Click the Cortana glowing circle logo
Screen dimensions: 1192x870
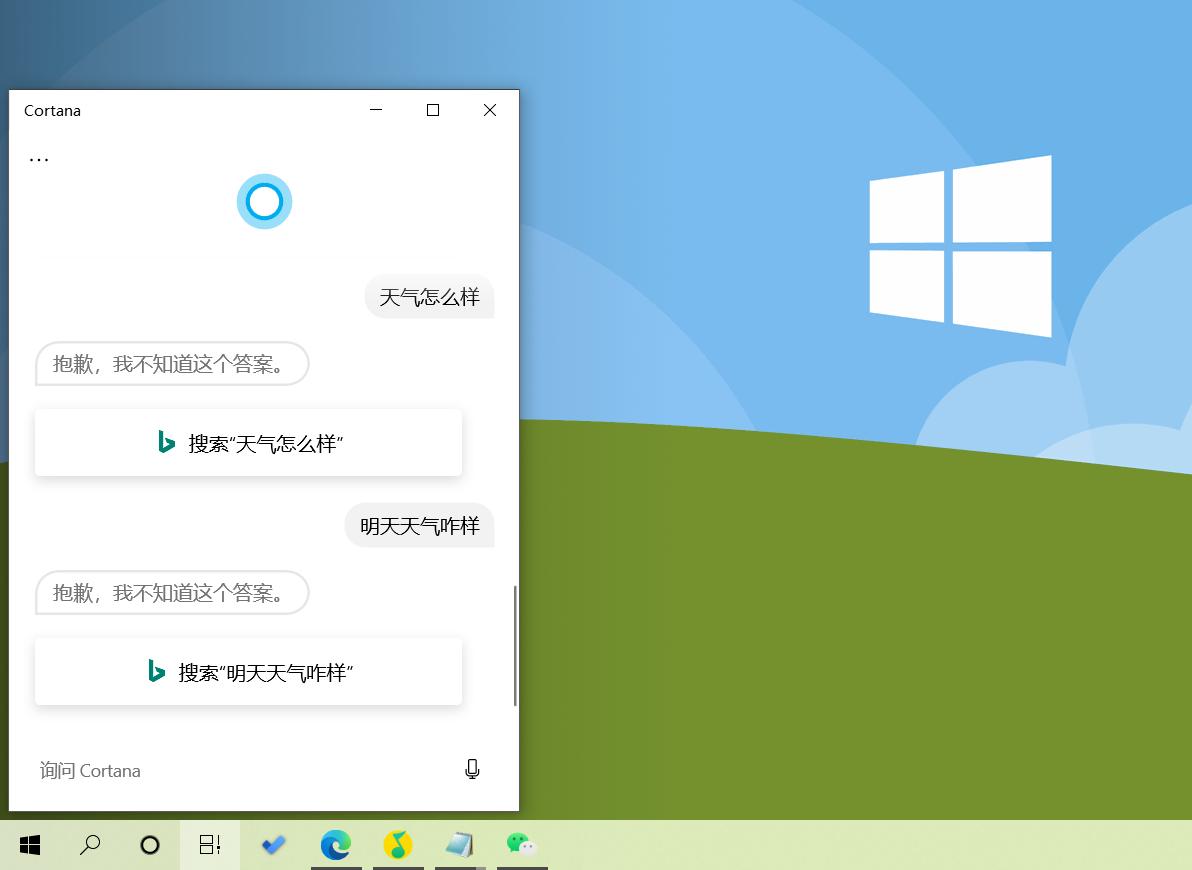(265, 202)
